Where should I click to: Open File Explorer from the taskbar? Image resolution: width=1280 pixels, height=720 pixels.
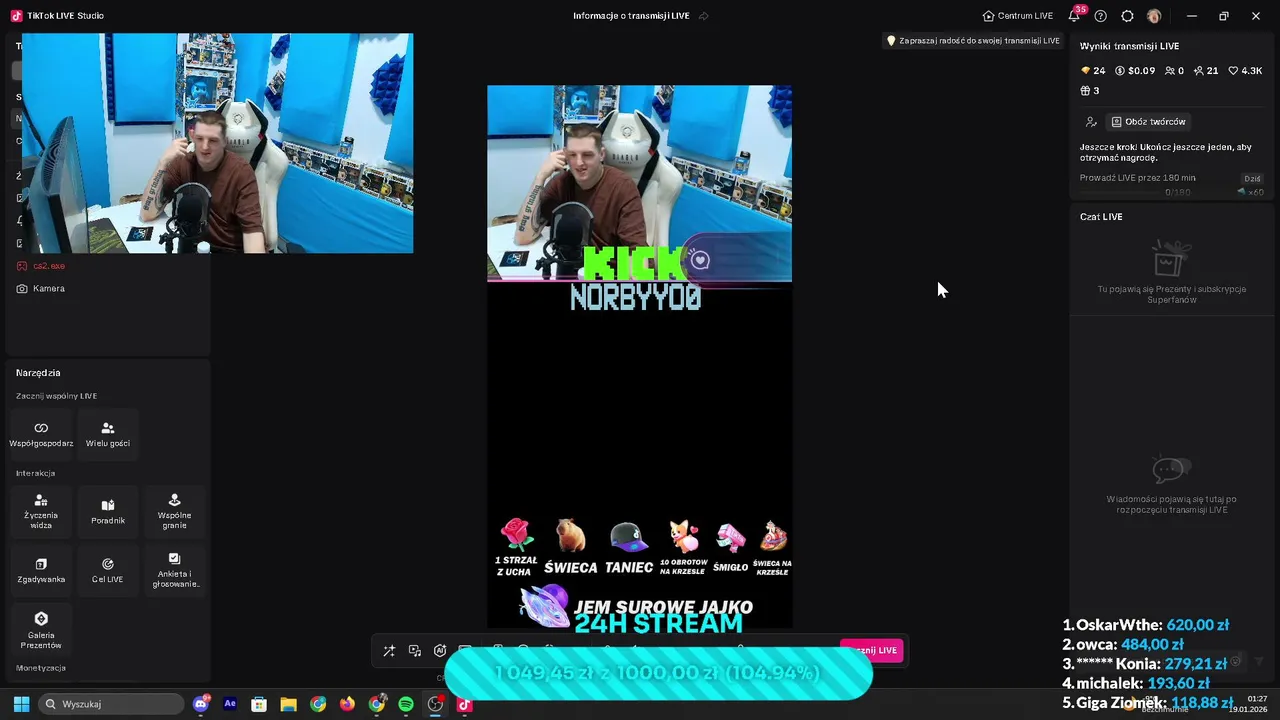288,704
